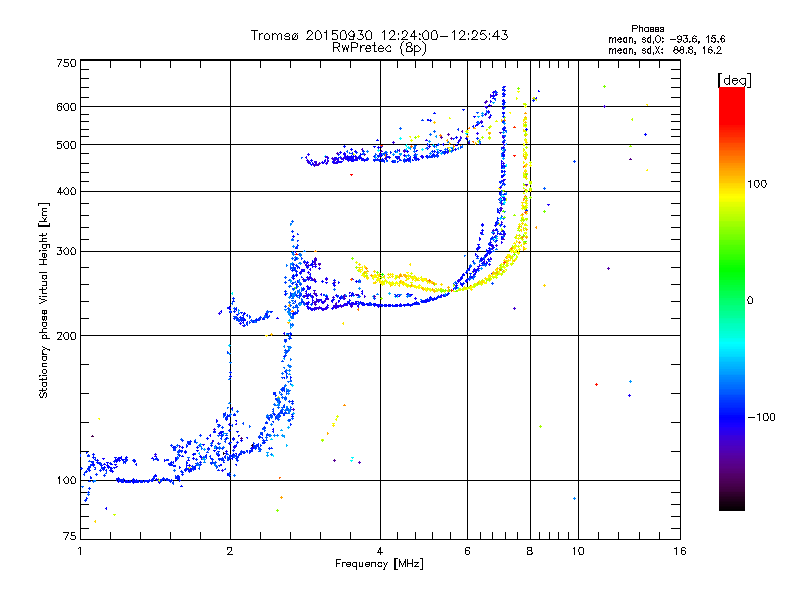Click the colorbar label '100'

pyautogui.click(x=757, y=184)
